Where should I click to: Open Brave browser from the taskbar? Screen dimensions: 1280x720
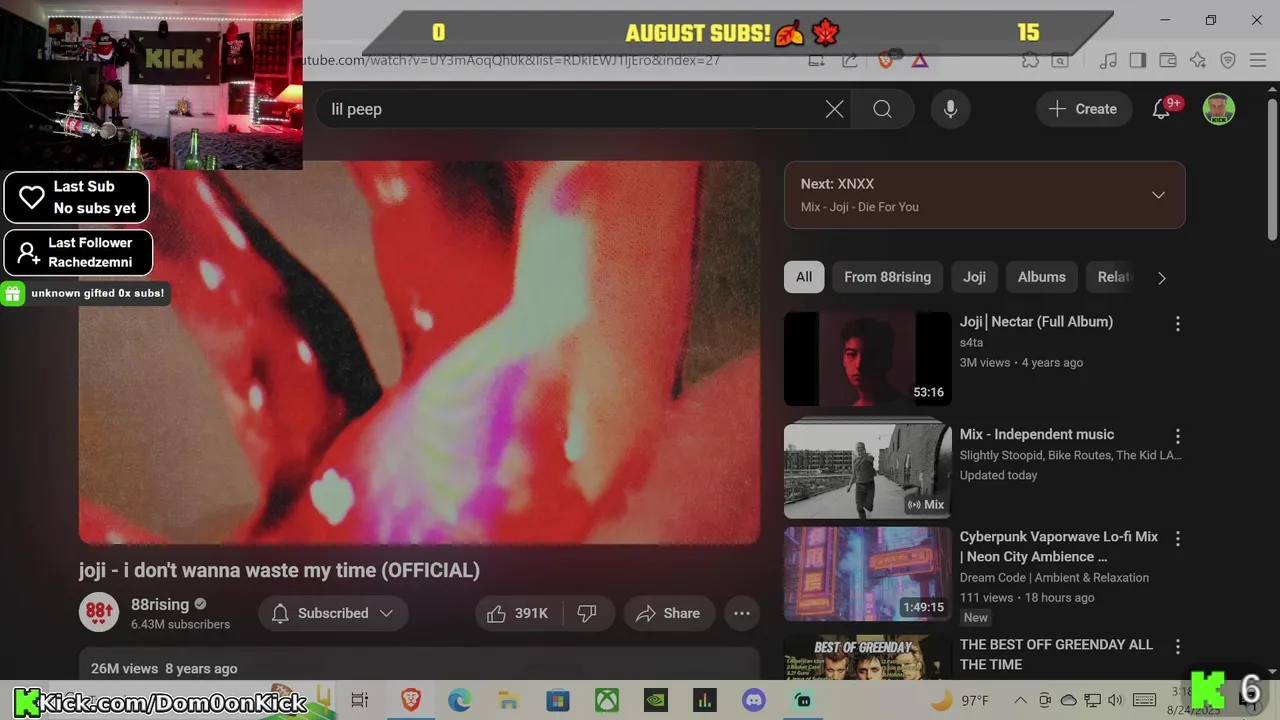[x=410, y=700]
